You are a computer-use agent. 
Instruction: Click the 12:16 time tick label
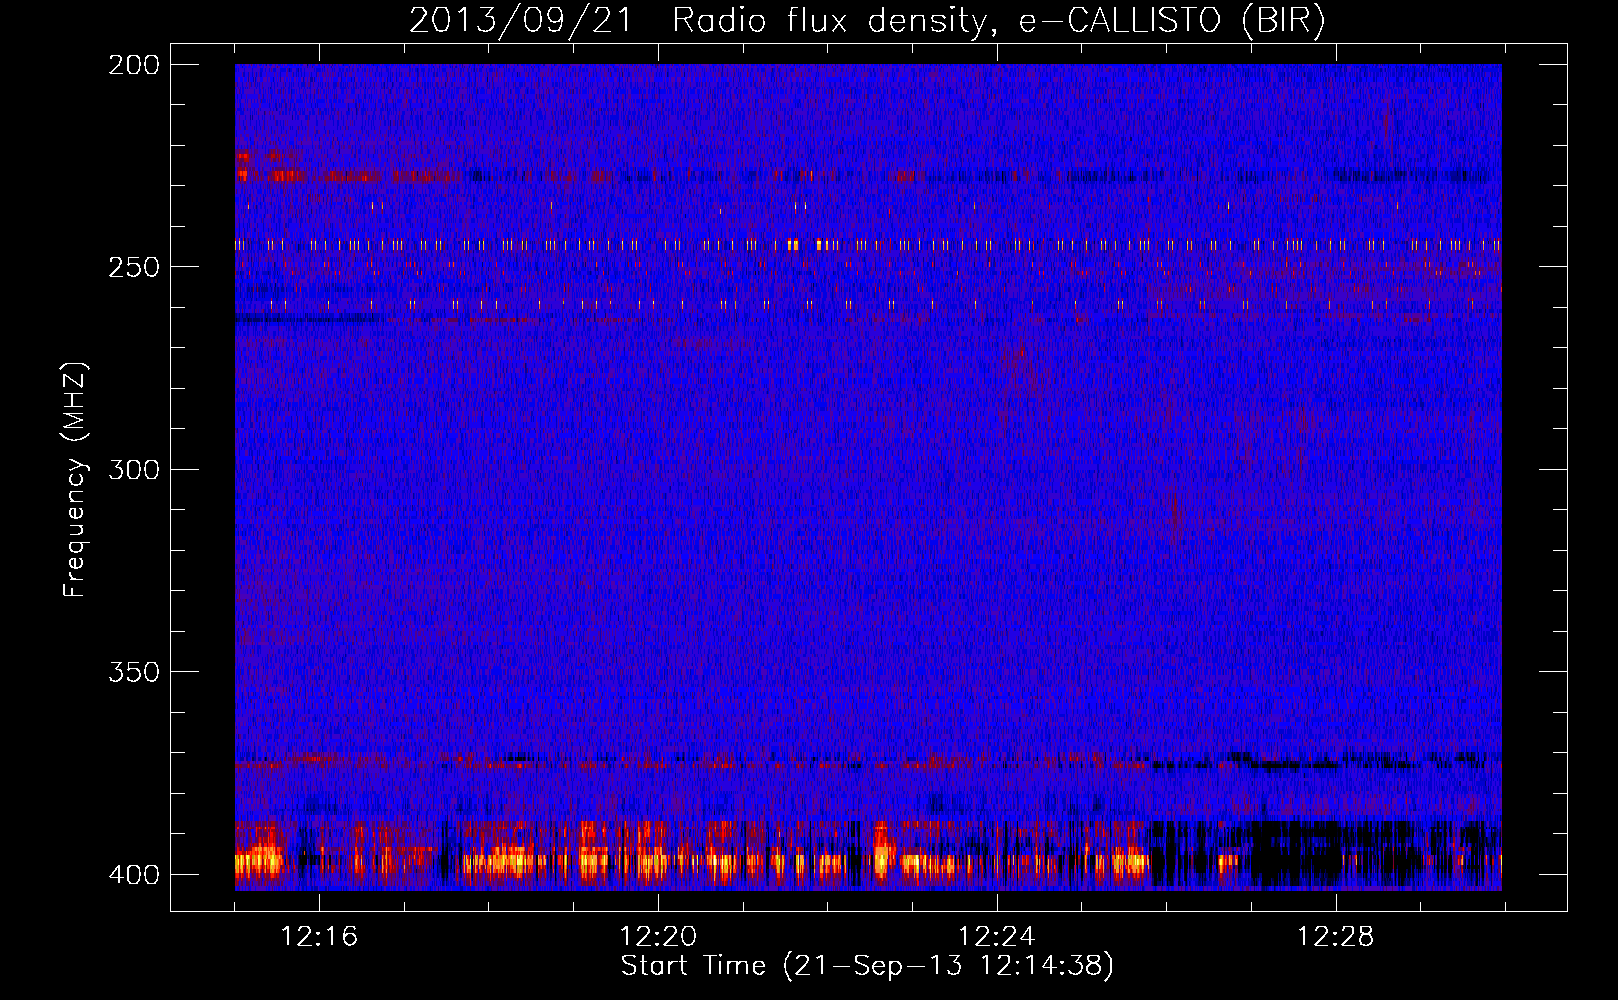pyautogui.click(x=319, y=937)
